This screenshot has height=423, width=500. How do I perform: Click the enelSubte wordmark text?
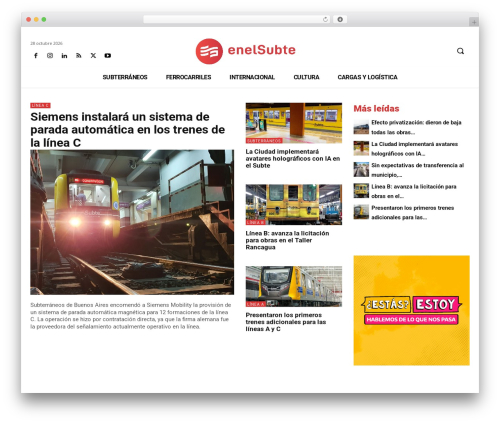pos(262,50)
